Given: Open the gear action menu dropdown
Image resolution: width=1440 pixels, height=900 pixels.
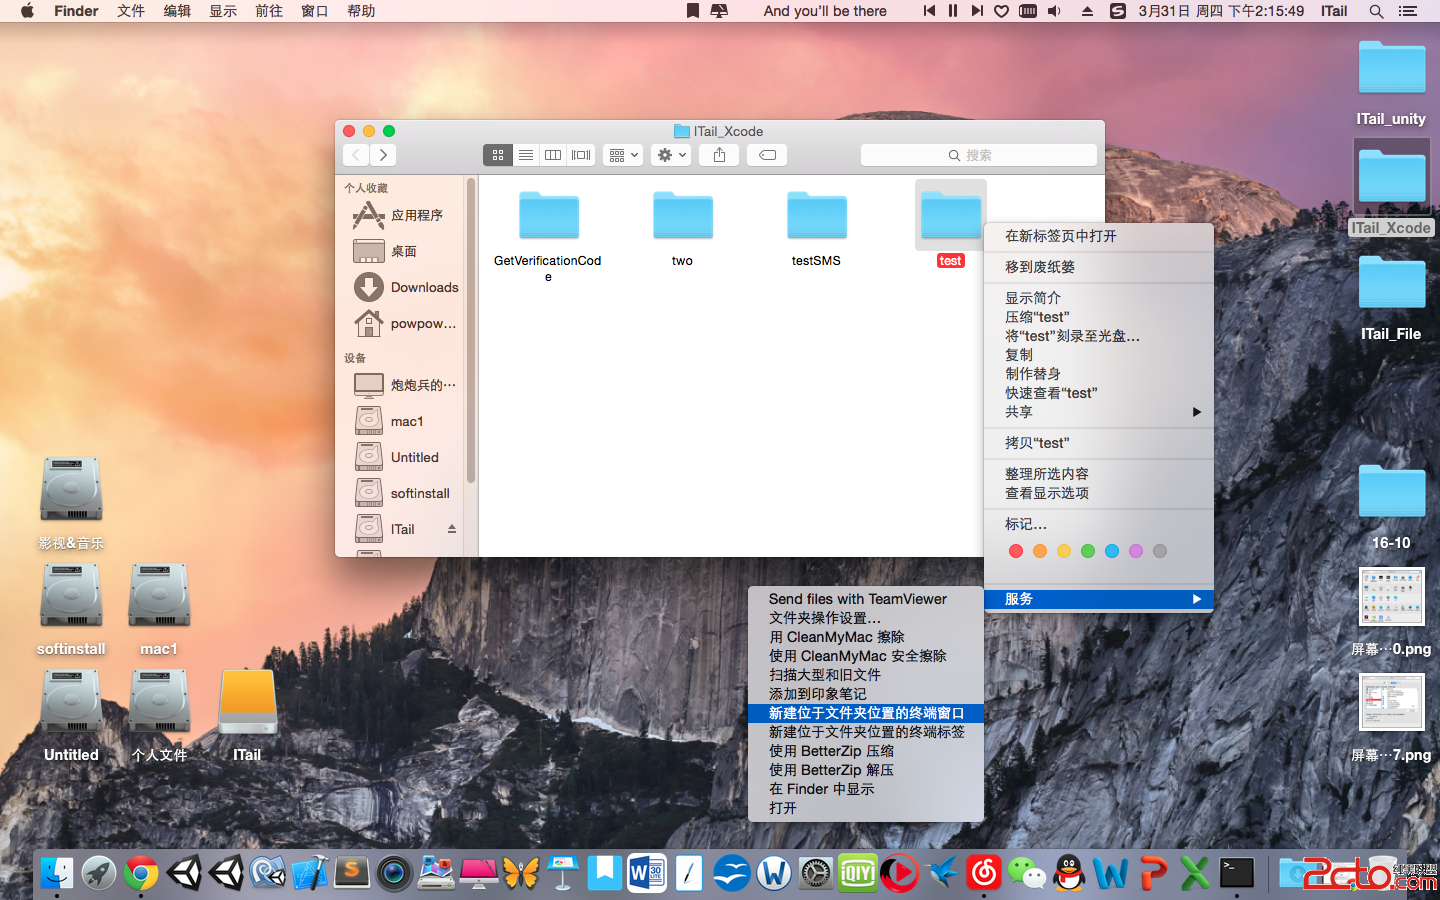Looking at the screenshot, I should (671, 155).
